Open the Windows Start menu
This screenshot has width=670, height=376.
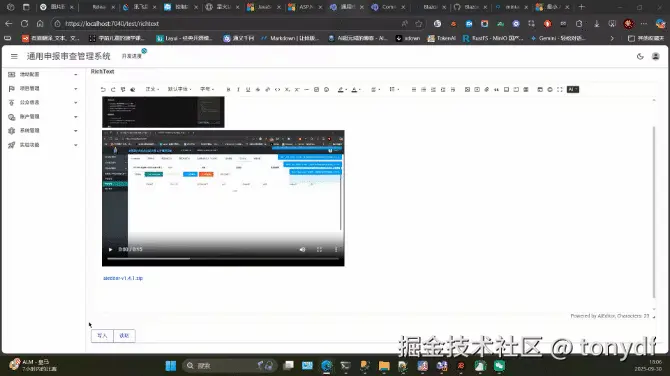point(170,366)
